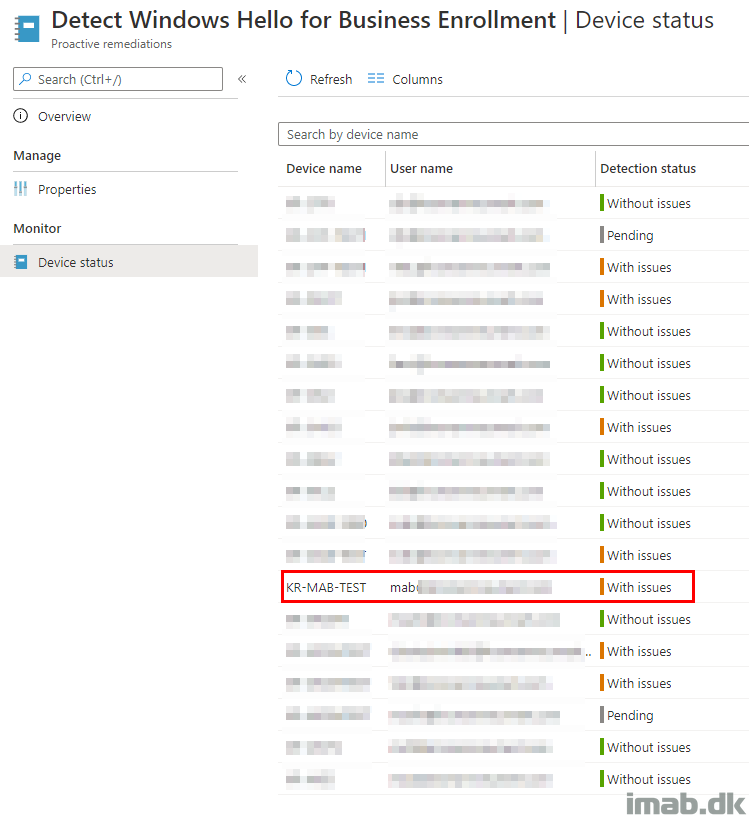Click the magnifier icon in sidebar search
Image resolution: width=749 pixels, height=816 pixels.
click(24, 79)
